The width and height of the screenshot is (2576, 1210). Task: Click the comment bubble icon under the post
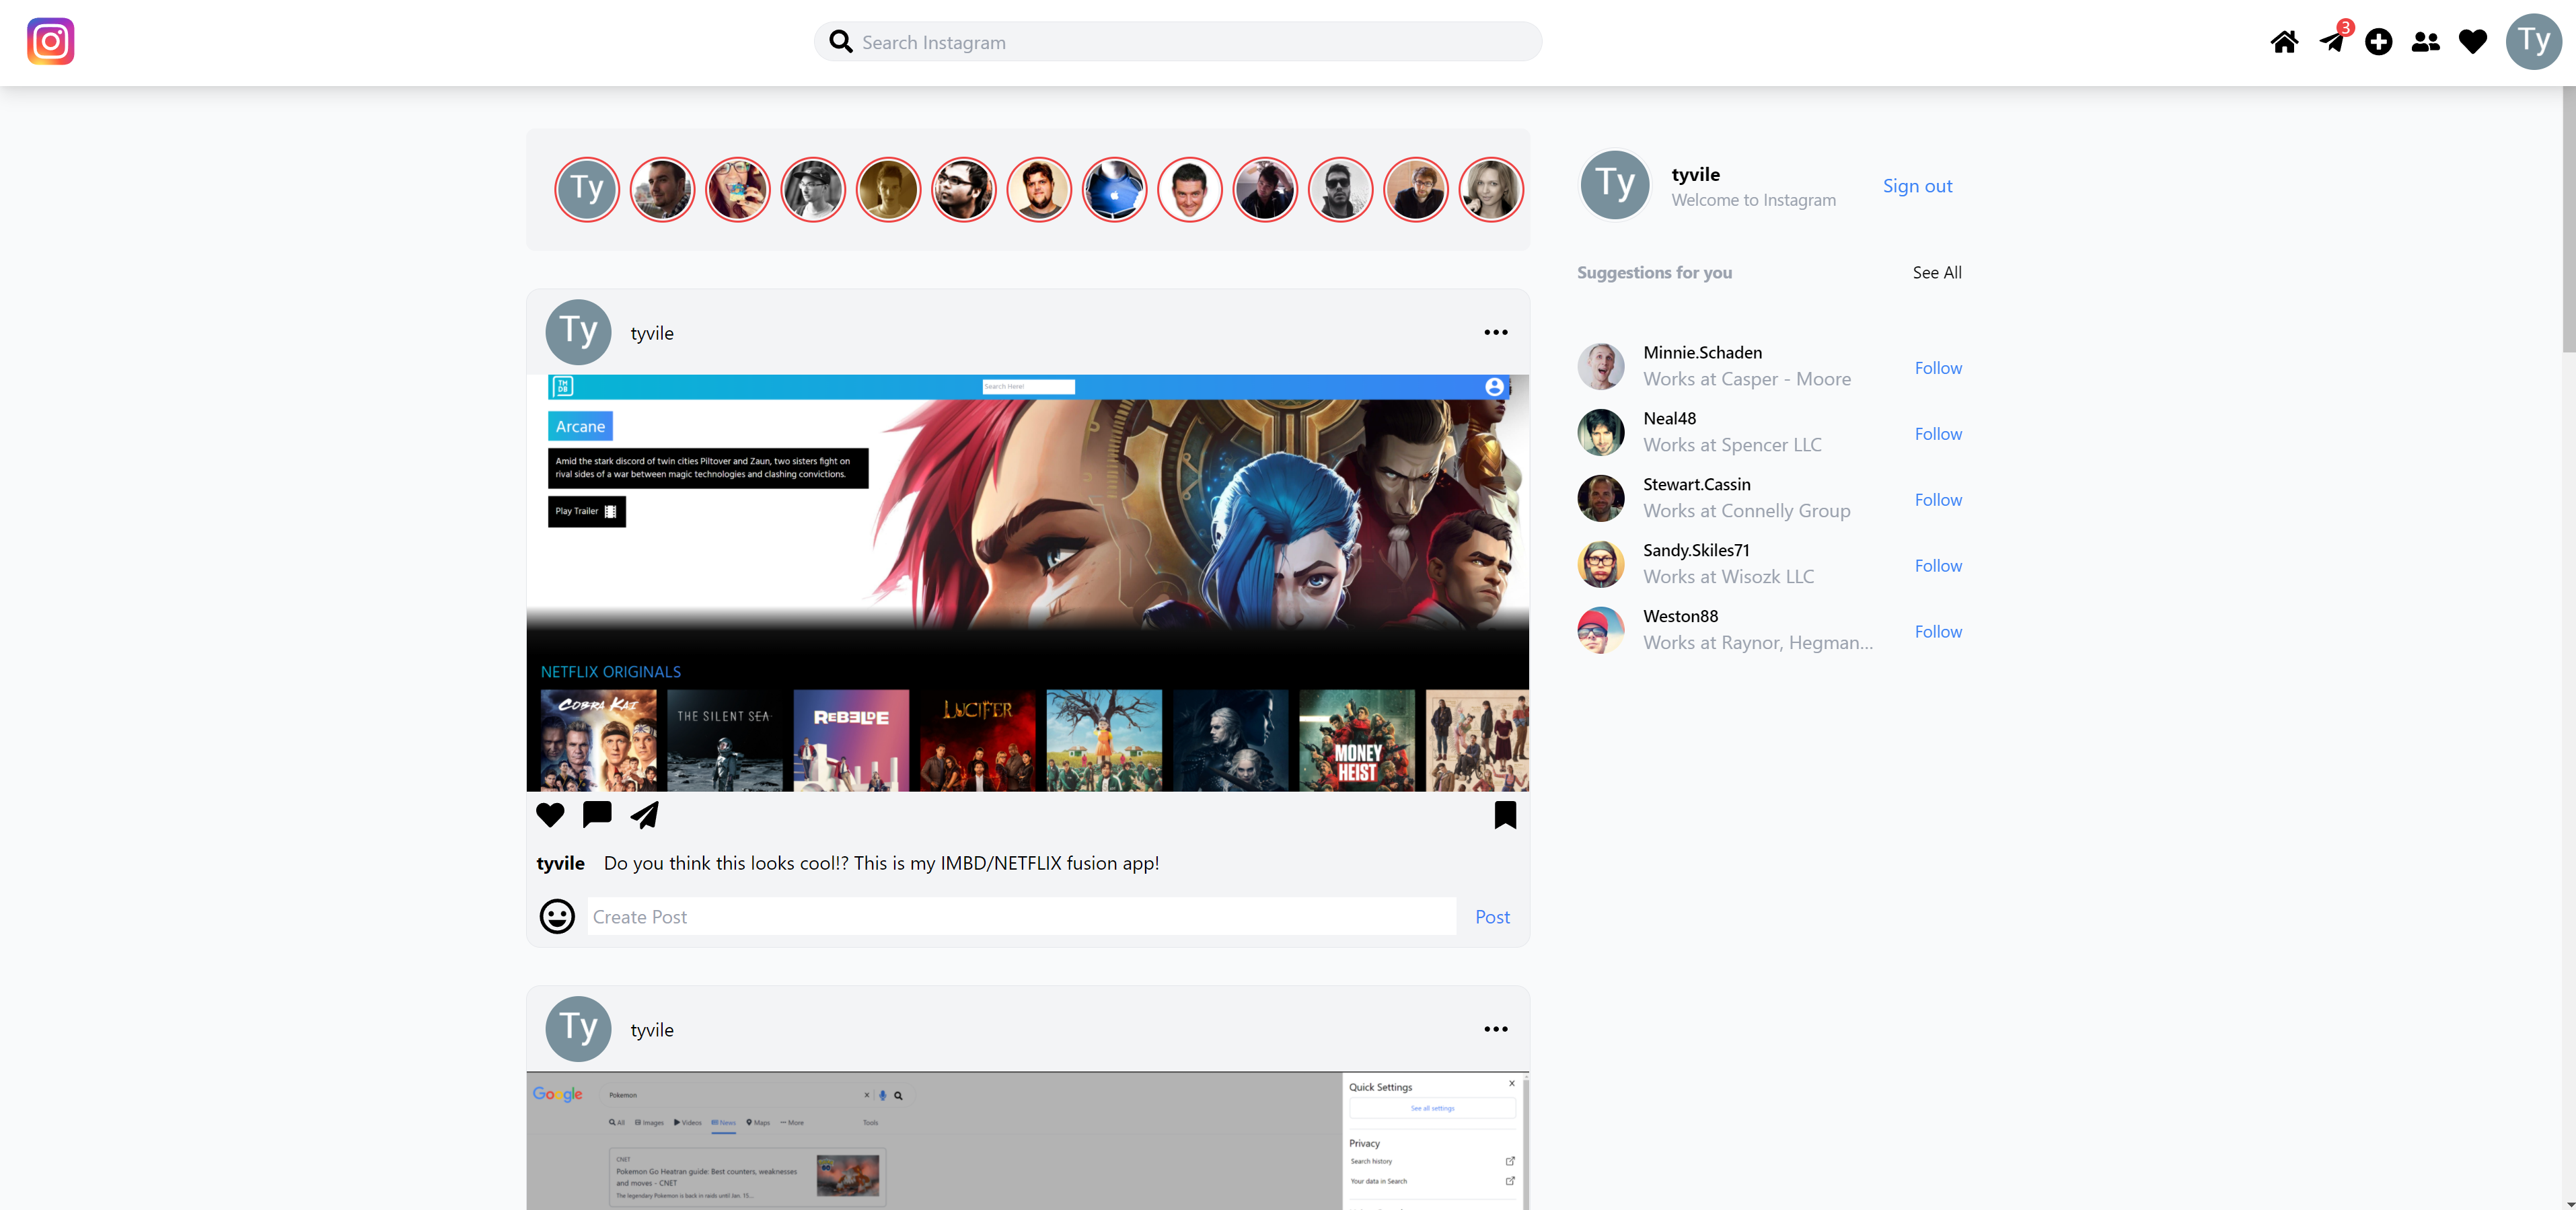597,815
